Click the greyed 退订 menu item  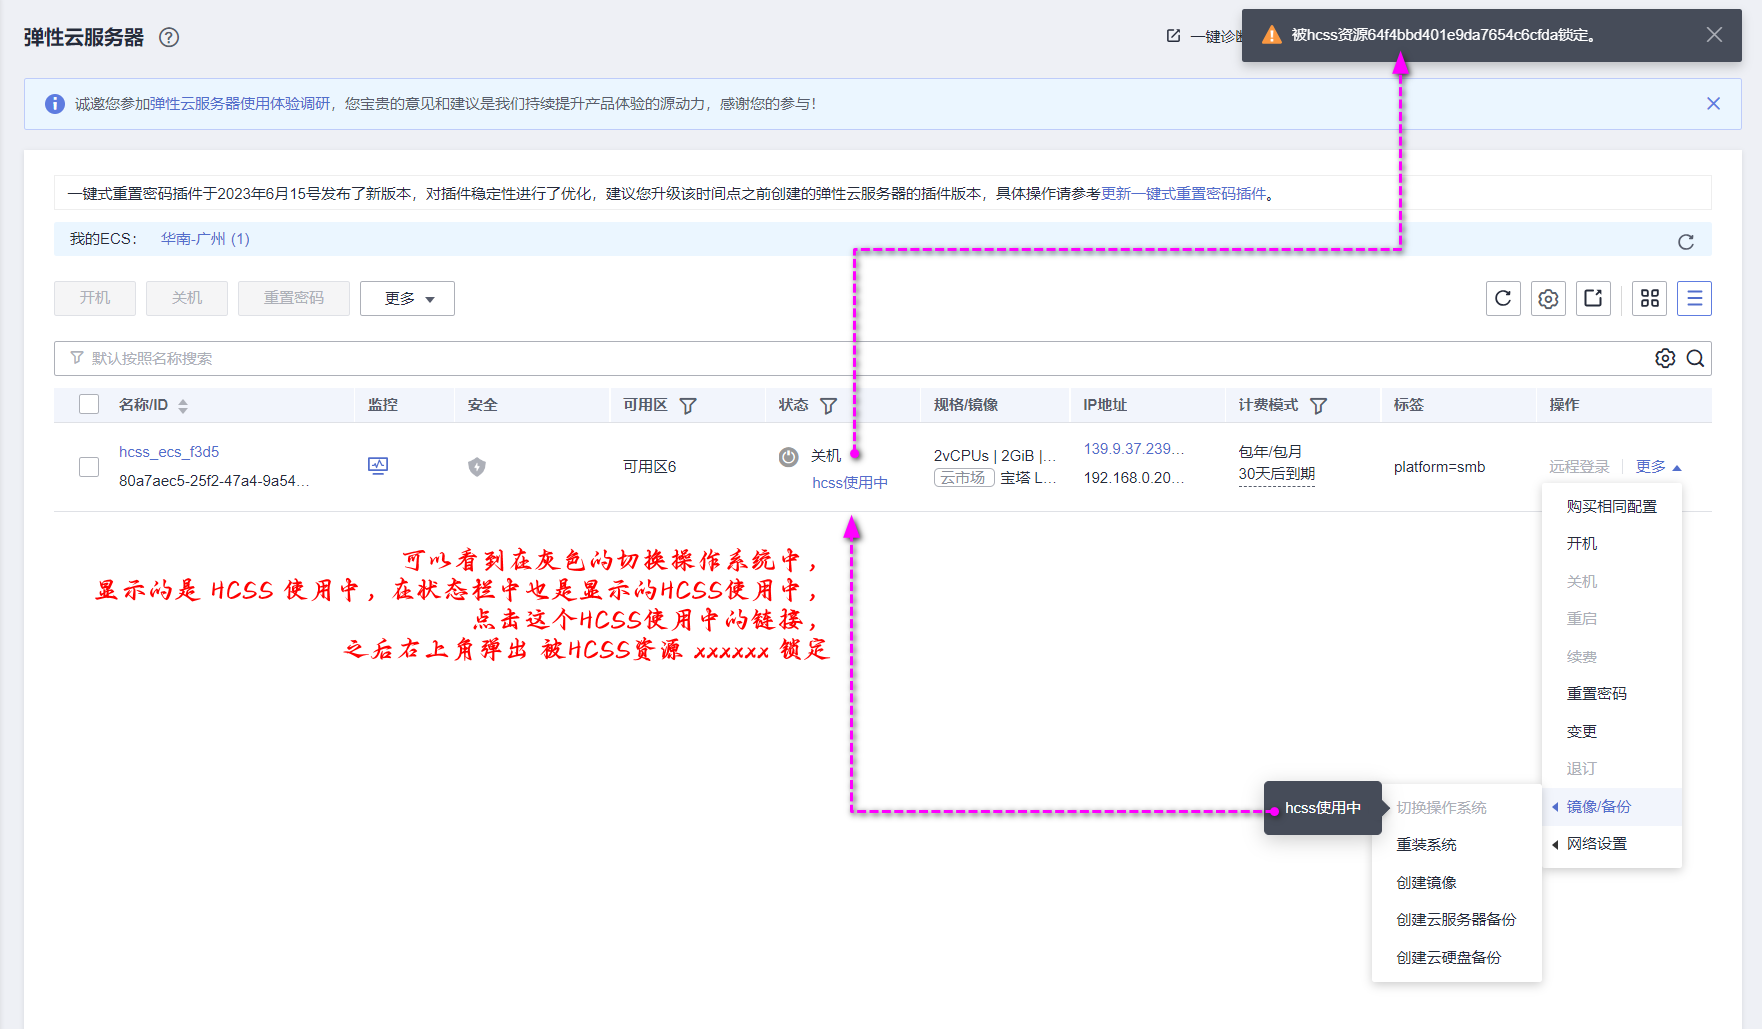(1612, 769)
